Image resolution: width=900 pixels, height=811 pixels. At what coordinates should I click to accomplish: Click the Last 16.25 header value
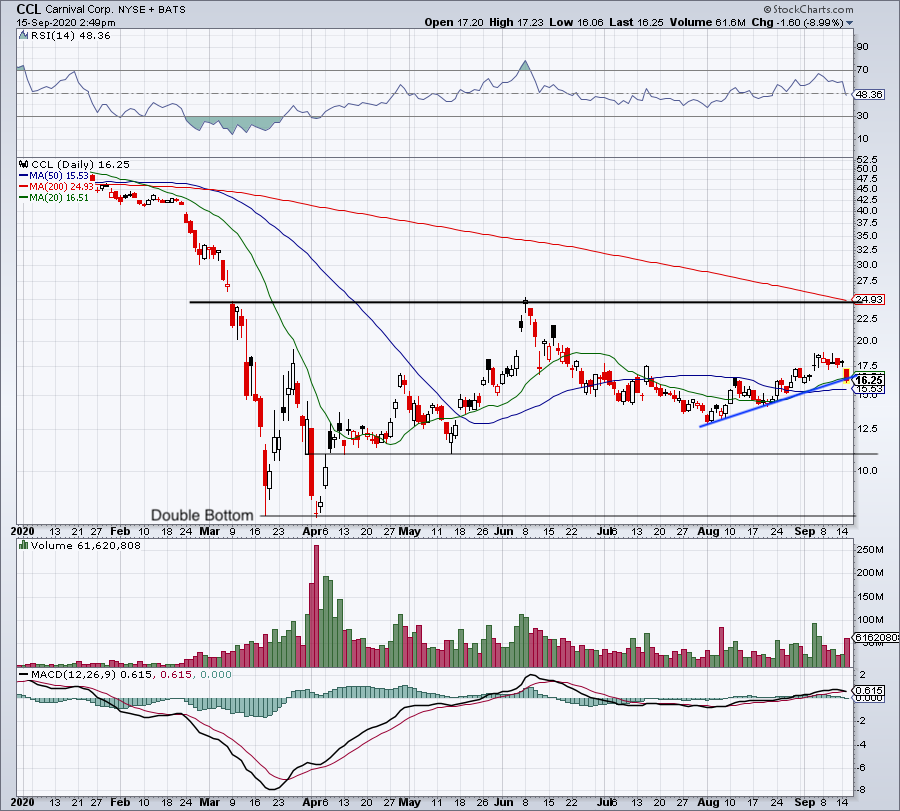[x=636, y=22]
